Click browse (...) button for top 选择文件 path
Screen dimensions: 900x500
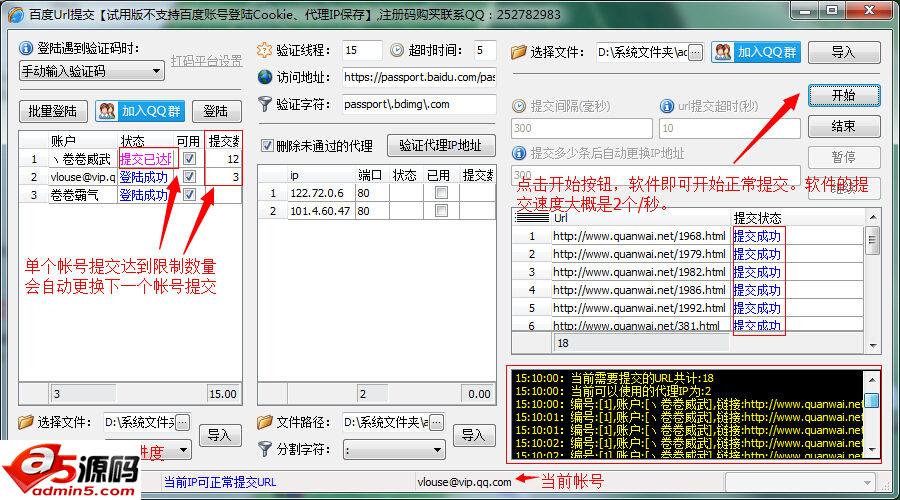pyautogui.click(x=695, y=52)
